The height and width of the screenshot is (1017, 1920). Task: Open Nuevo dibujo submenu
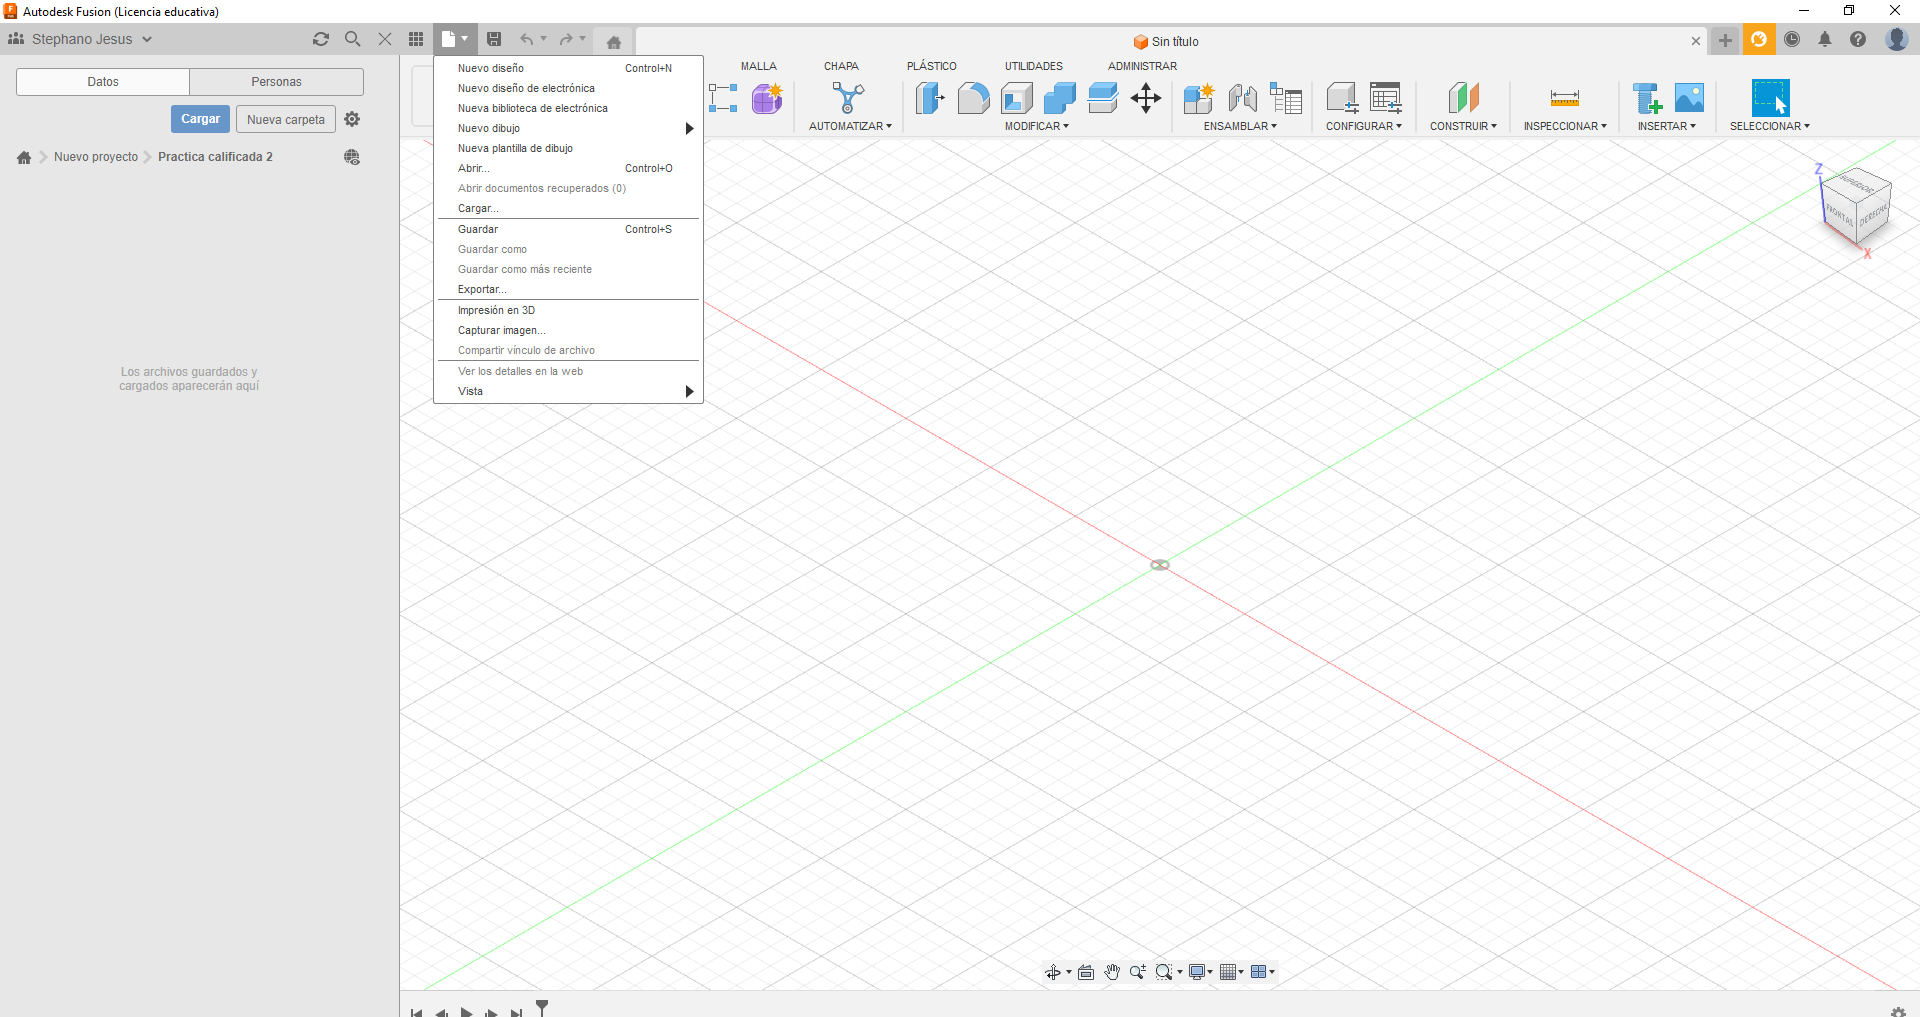[x=568, y=128]
